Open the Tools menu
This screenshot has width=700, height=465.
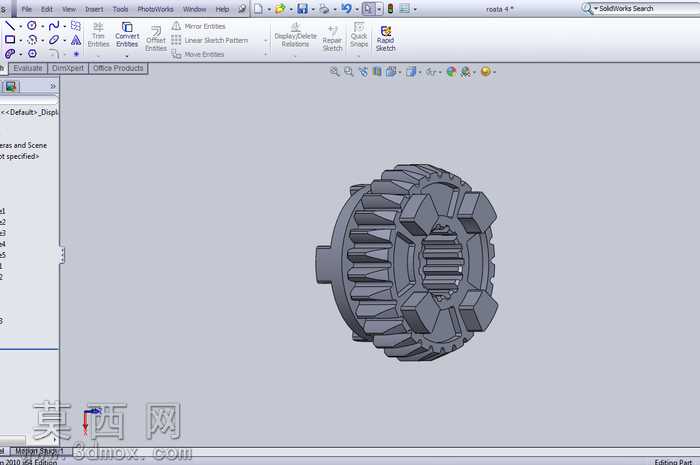(120, 9)
